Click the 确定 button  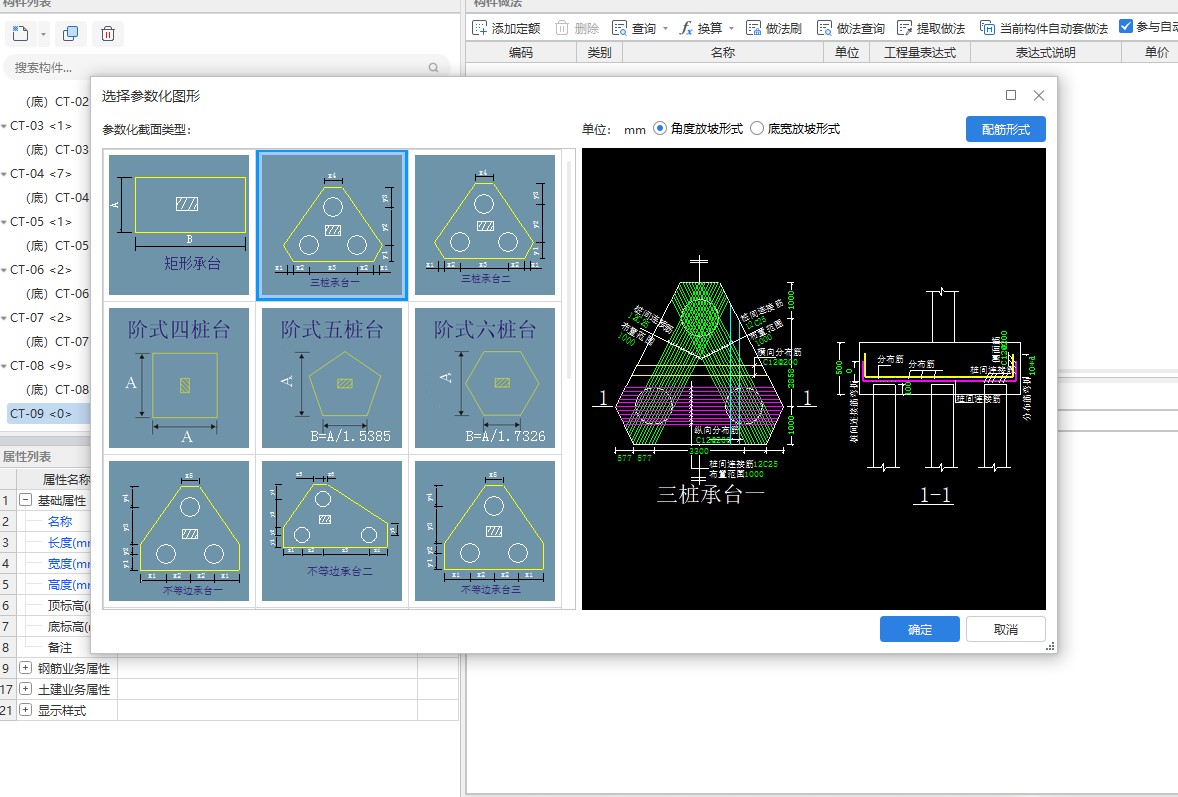click(x=920, y=629)
